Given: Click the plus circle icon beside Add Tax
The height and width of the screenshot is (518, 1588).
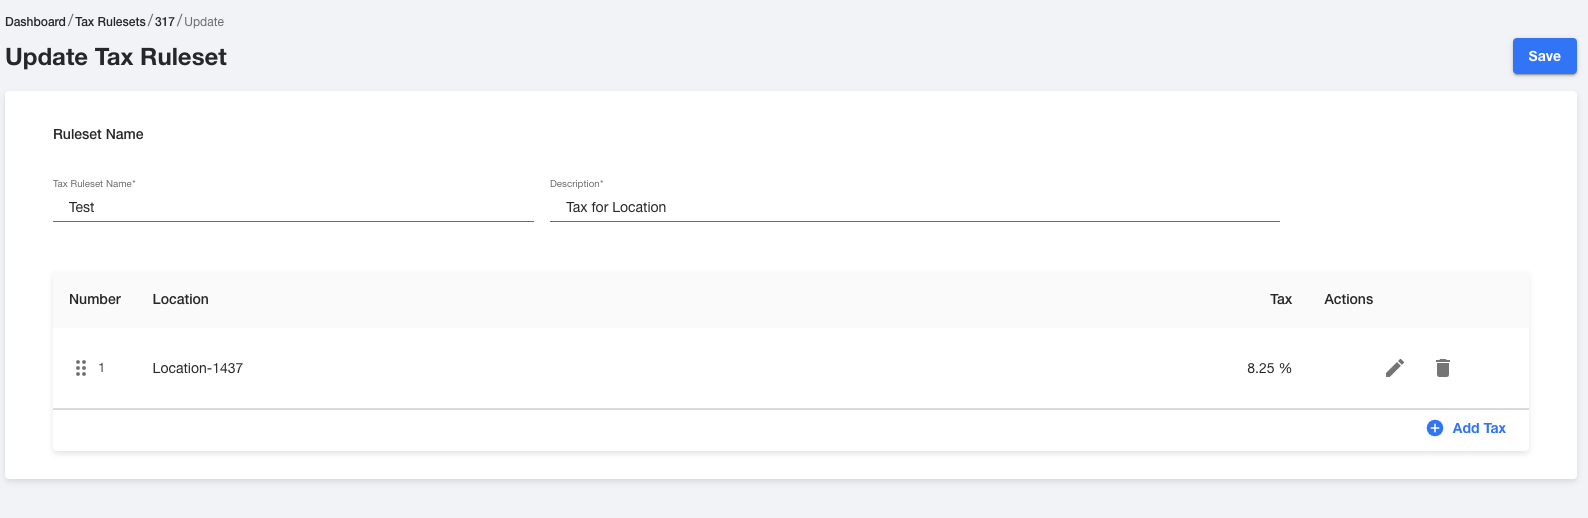Looking at the screenshot, I should click(1434, 428).
